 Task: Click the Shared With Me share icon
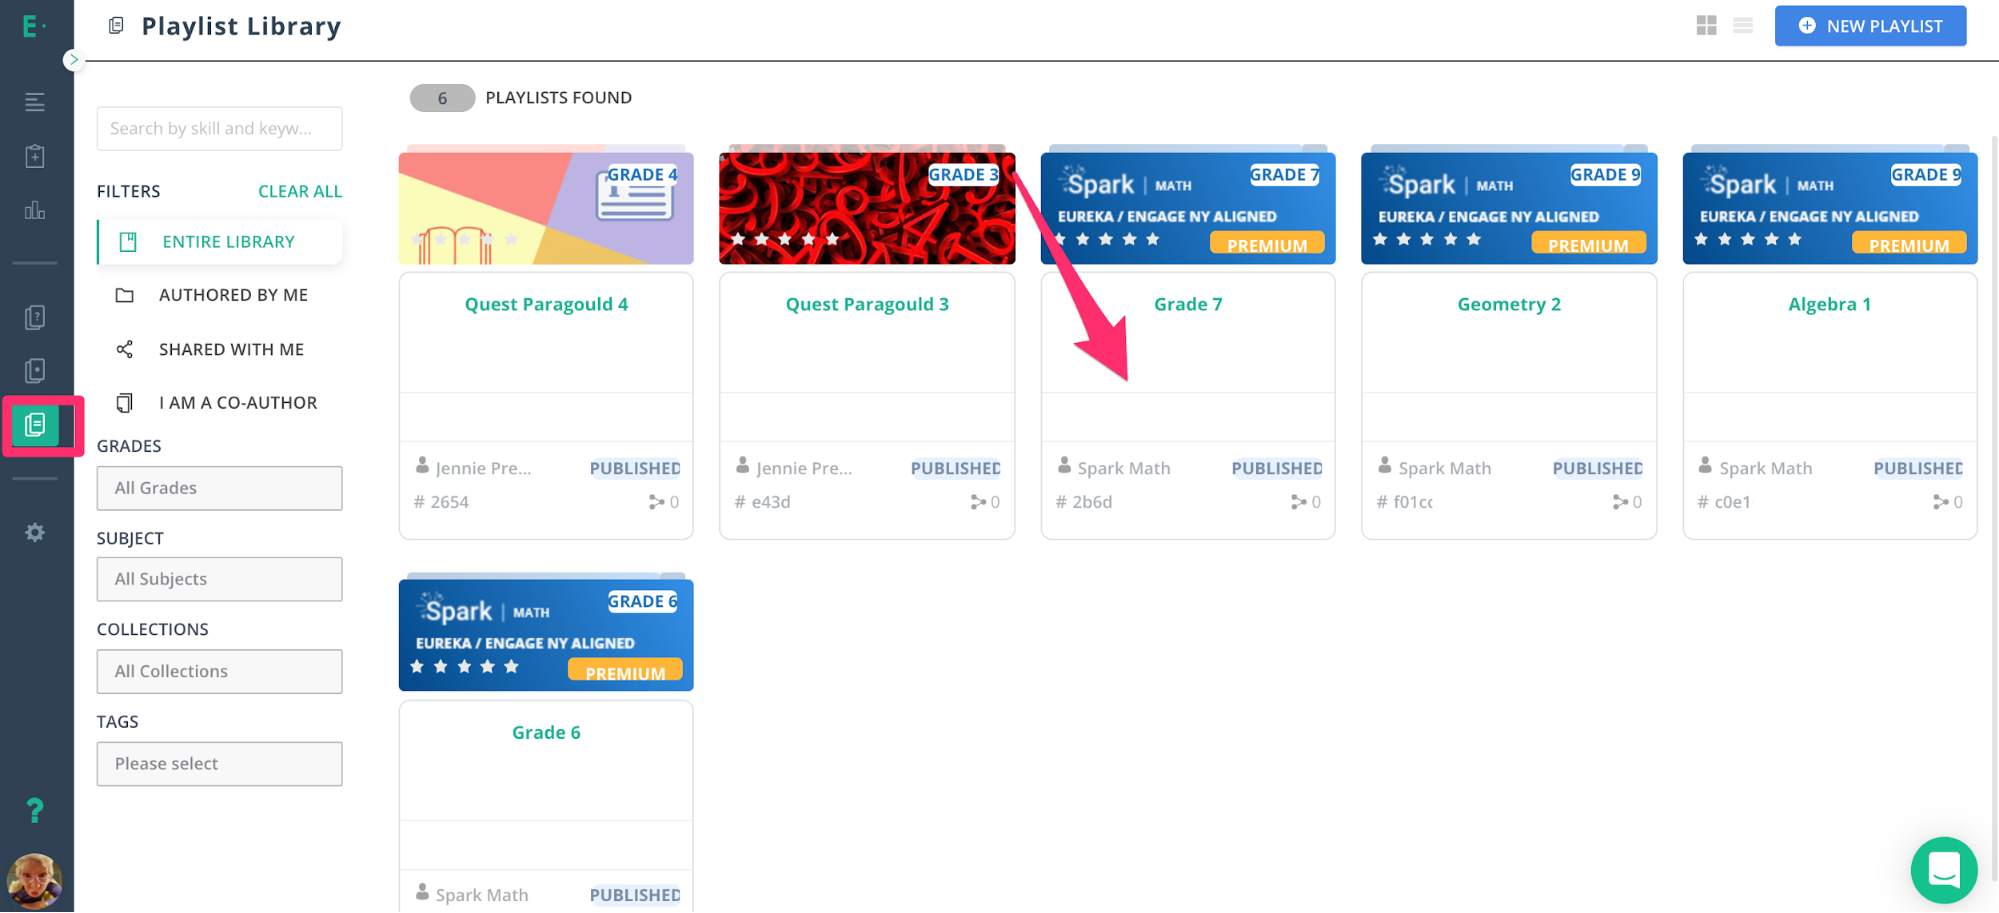[124, 349]
